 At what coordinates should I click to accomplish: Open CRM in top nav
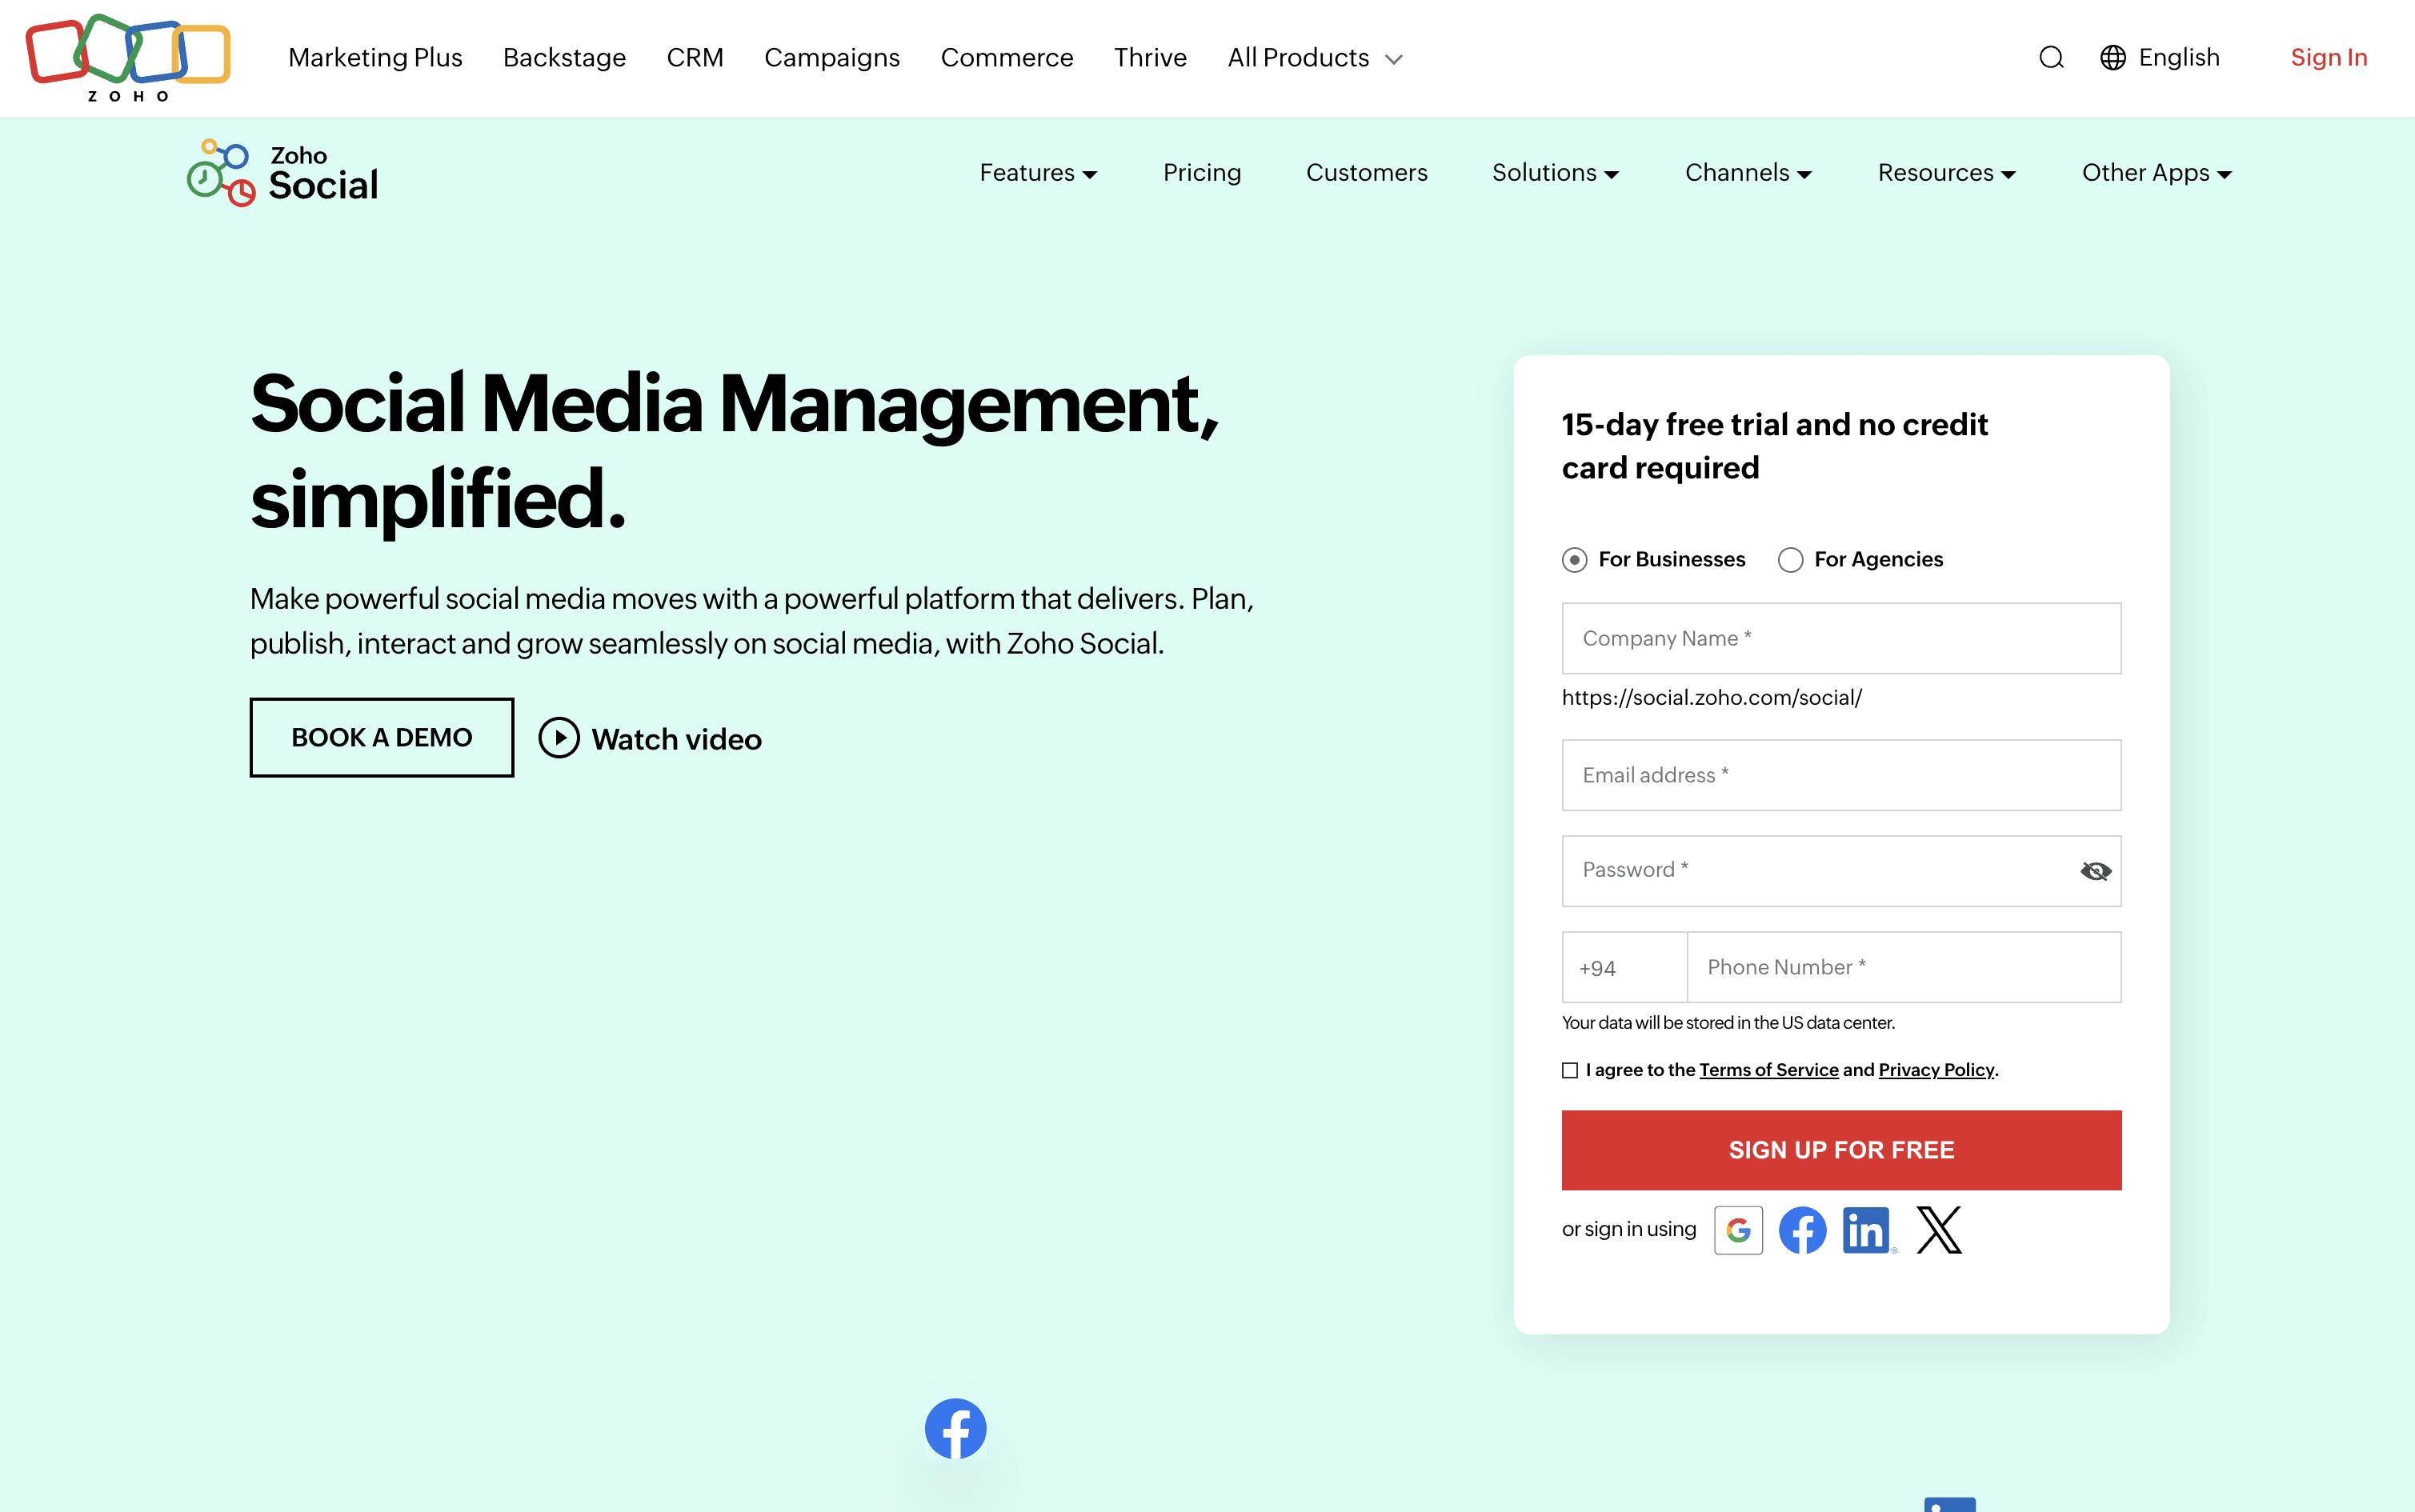click(x=695, y=58)
